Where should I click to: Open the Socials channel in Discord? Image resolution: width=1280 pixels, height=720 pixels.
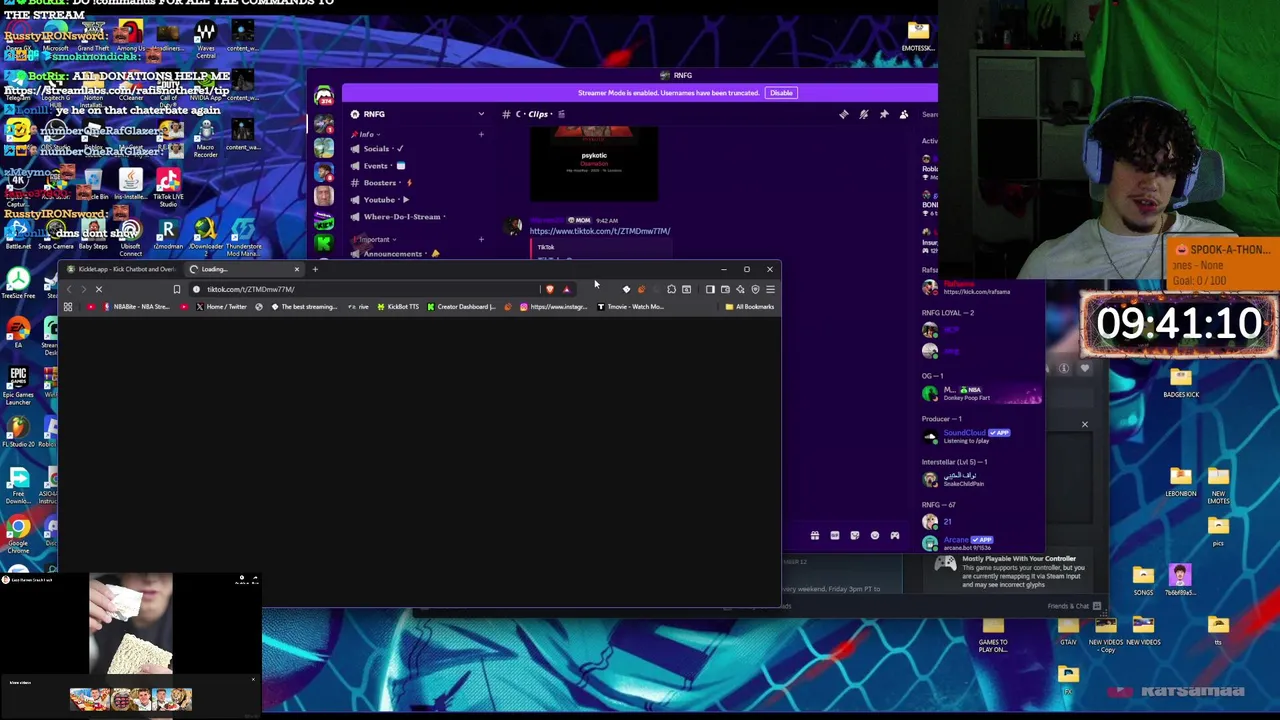415,149
